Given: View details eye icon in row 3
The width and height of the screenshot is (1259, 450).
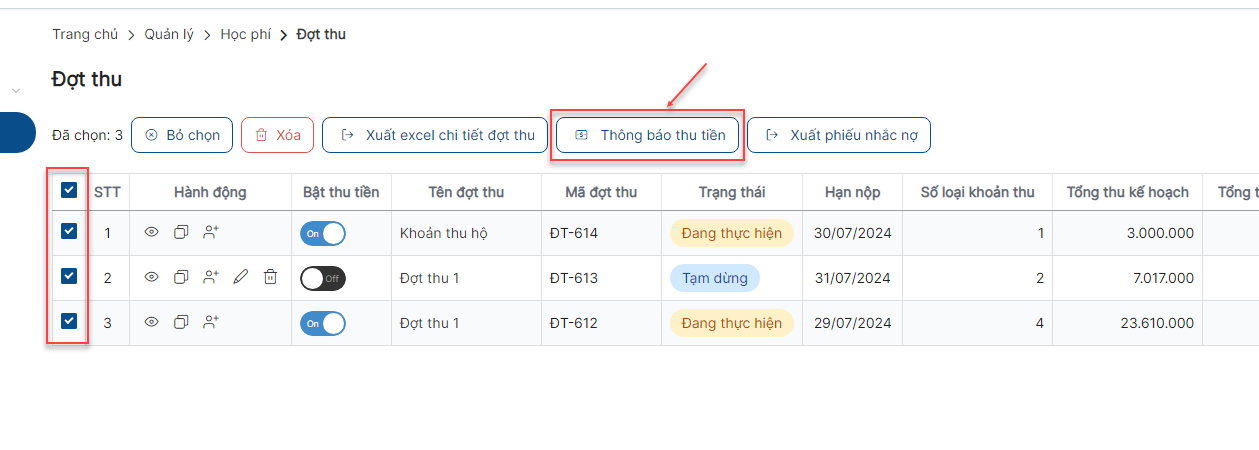Looking at the screenshot, I should (x=152, y=322).
